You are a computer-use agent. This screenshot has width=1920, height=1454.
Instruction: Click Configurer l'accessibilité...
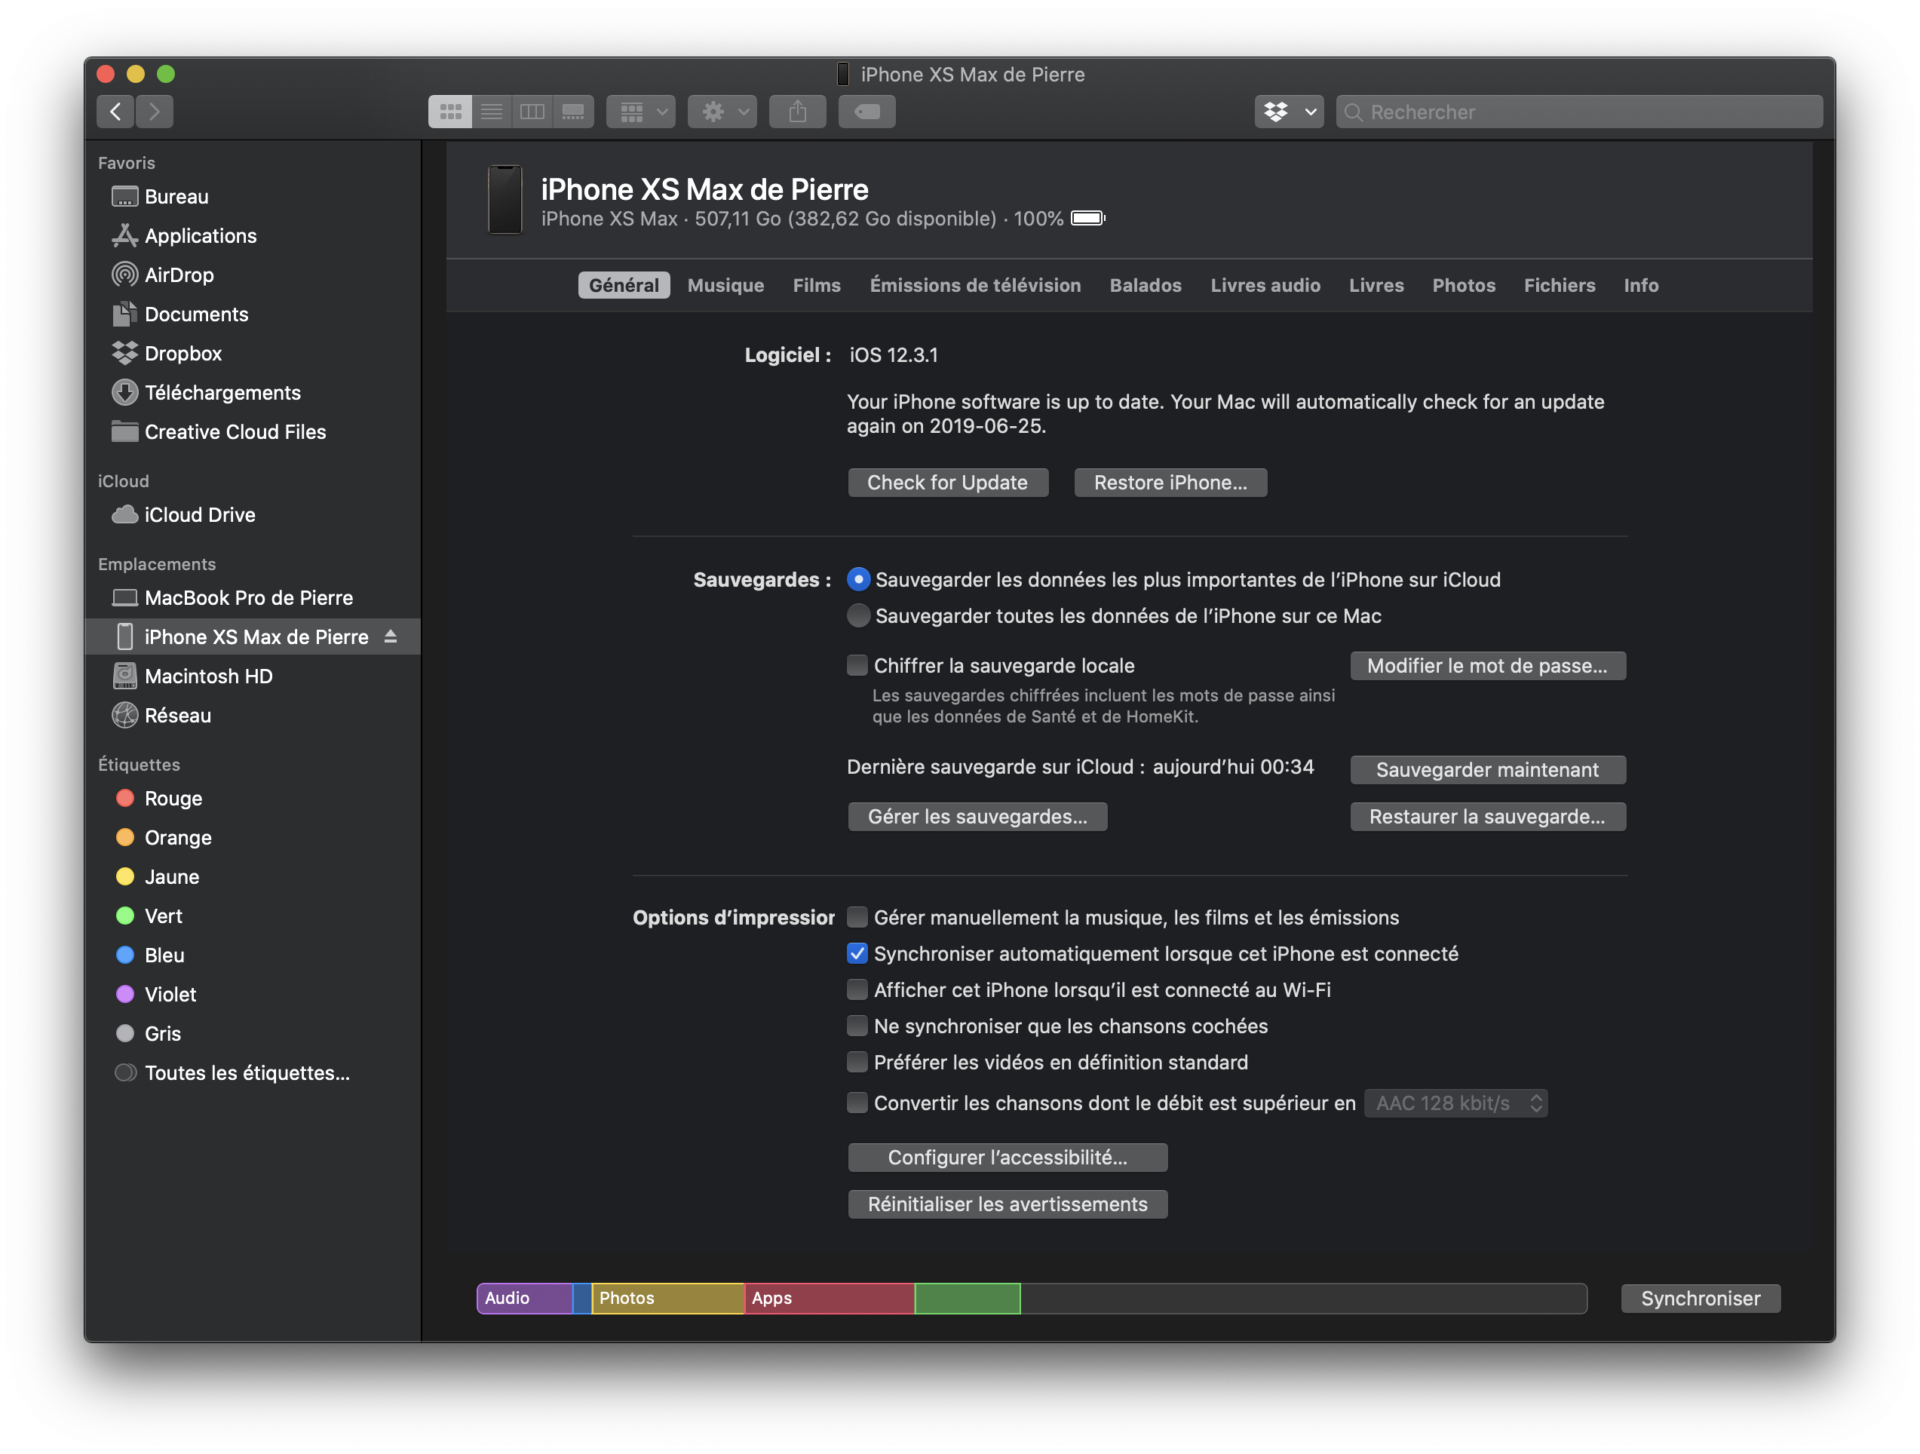(1008, 1158)
